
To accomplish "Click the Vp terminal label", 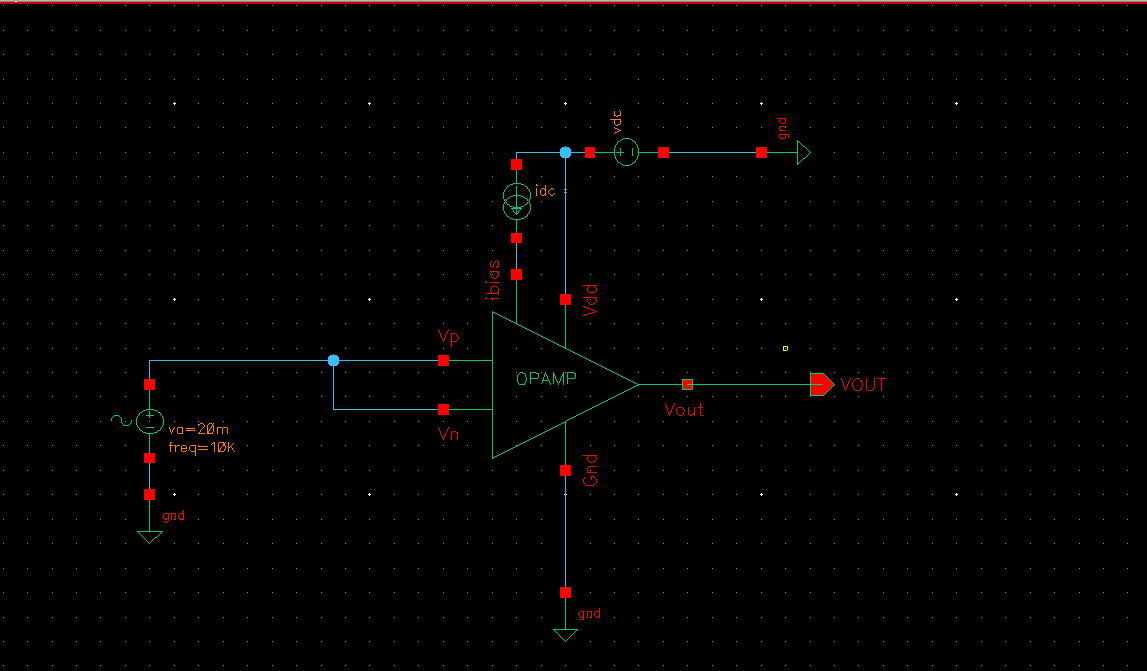I will click(448, 337).
